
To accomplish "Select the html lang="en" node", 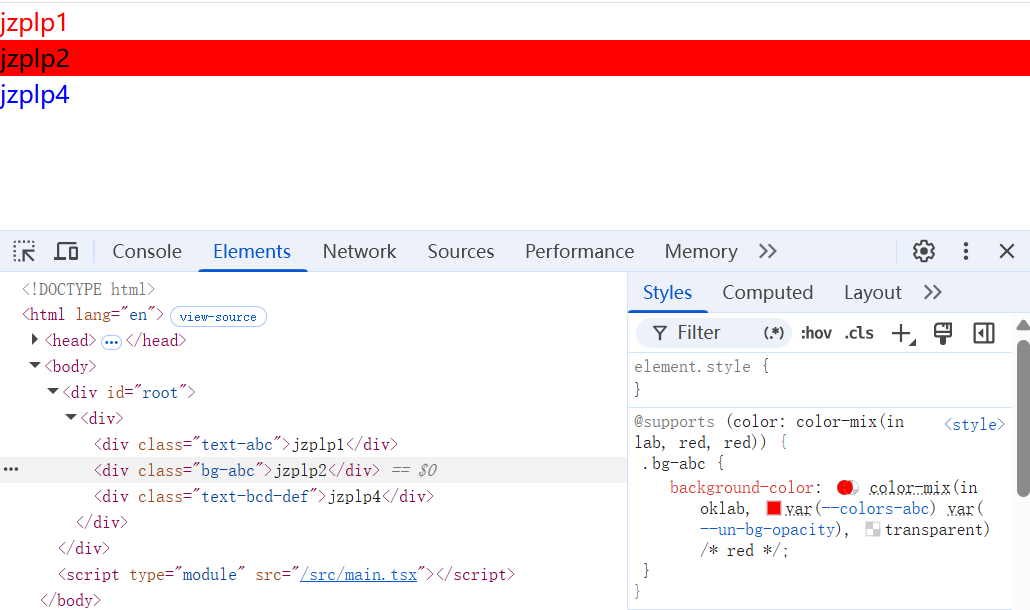I will [93, 315].
